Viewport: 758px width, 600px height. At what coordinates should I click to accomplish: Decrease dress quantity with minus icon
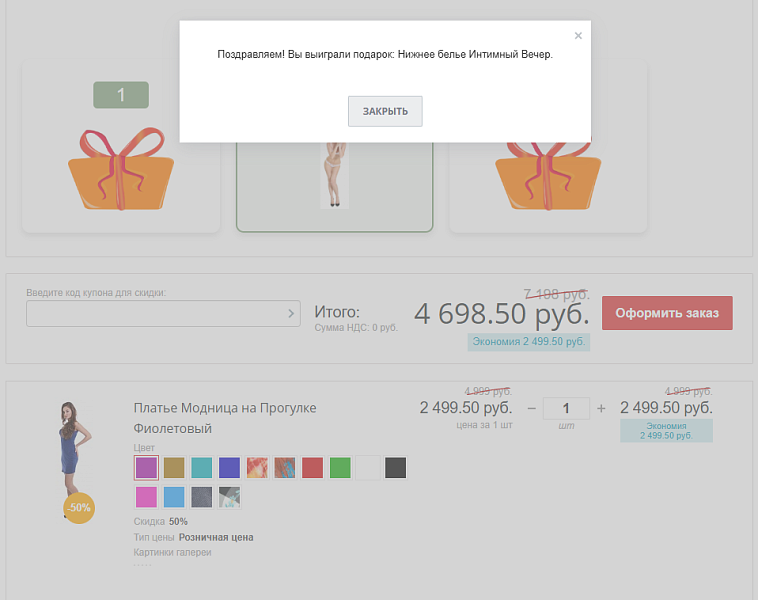click(x=532, y=408)
